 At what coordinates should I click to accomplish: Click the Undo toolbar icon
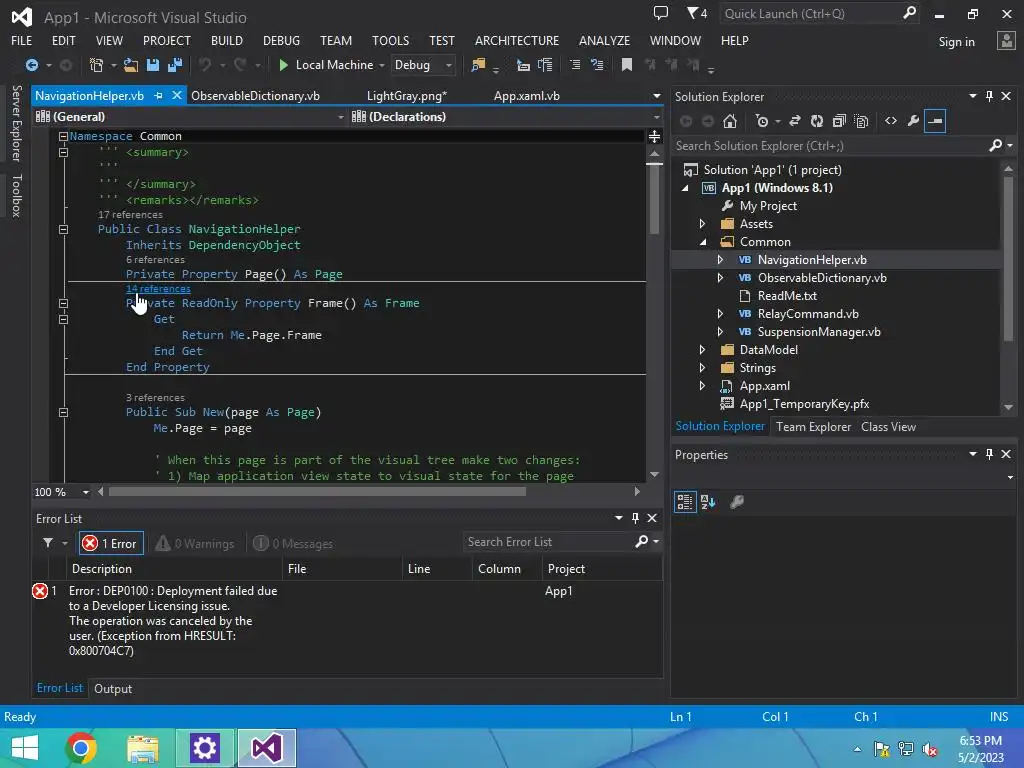click(x=205, y=65)
